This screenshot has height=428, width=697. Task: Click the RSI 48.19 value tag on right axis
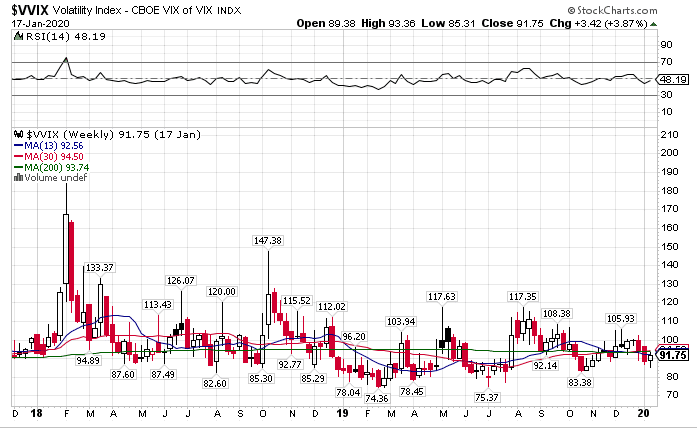click(x=673, y=80)
